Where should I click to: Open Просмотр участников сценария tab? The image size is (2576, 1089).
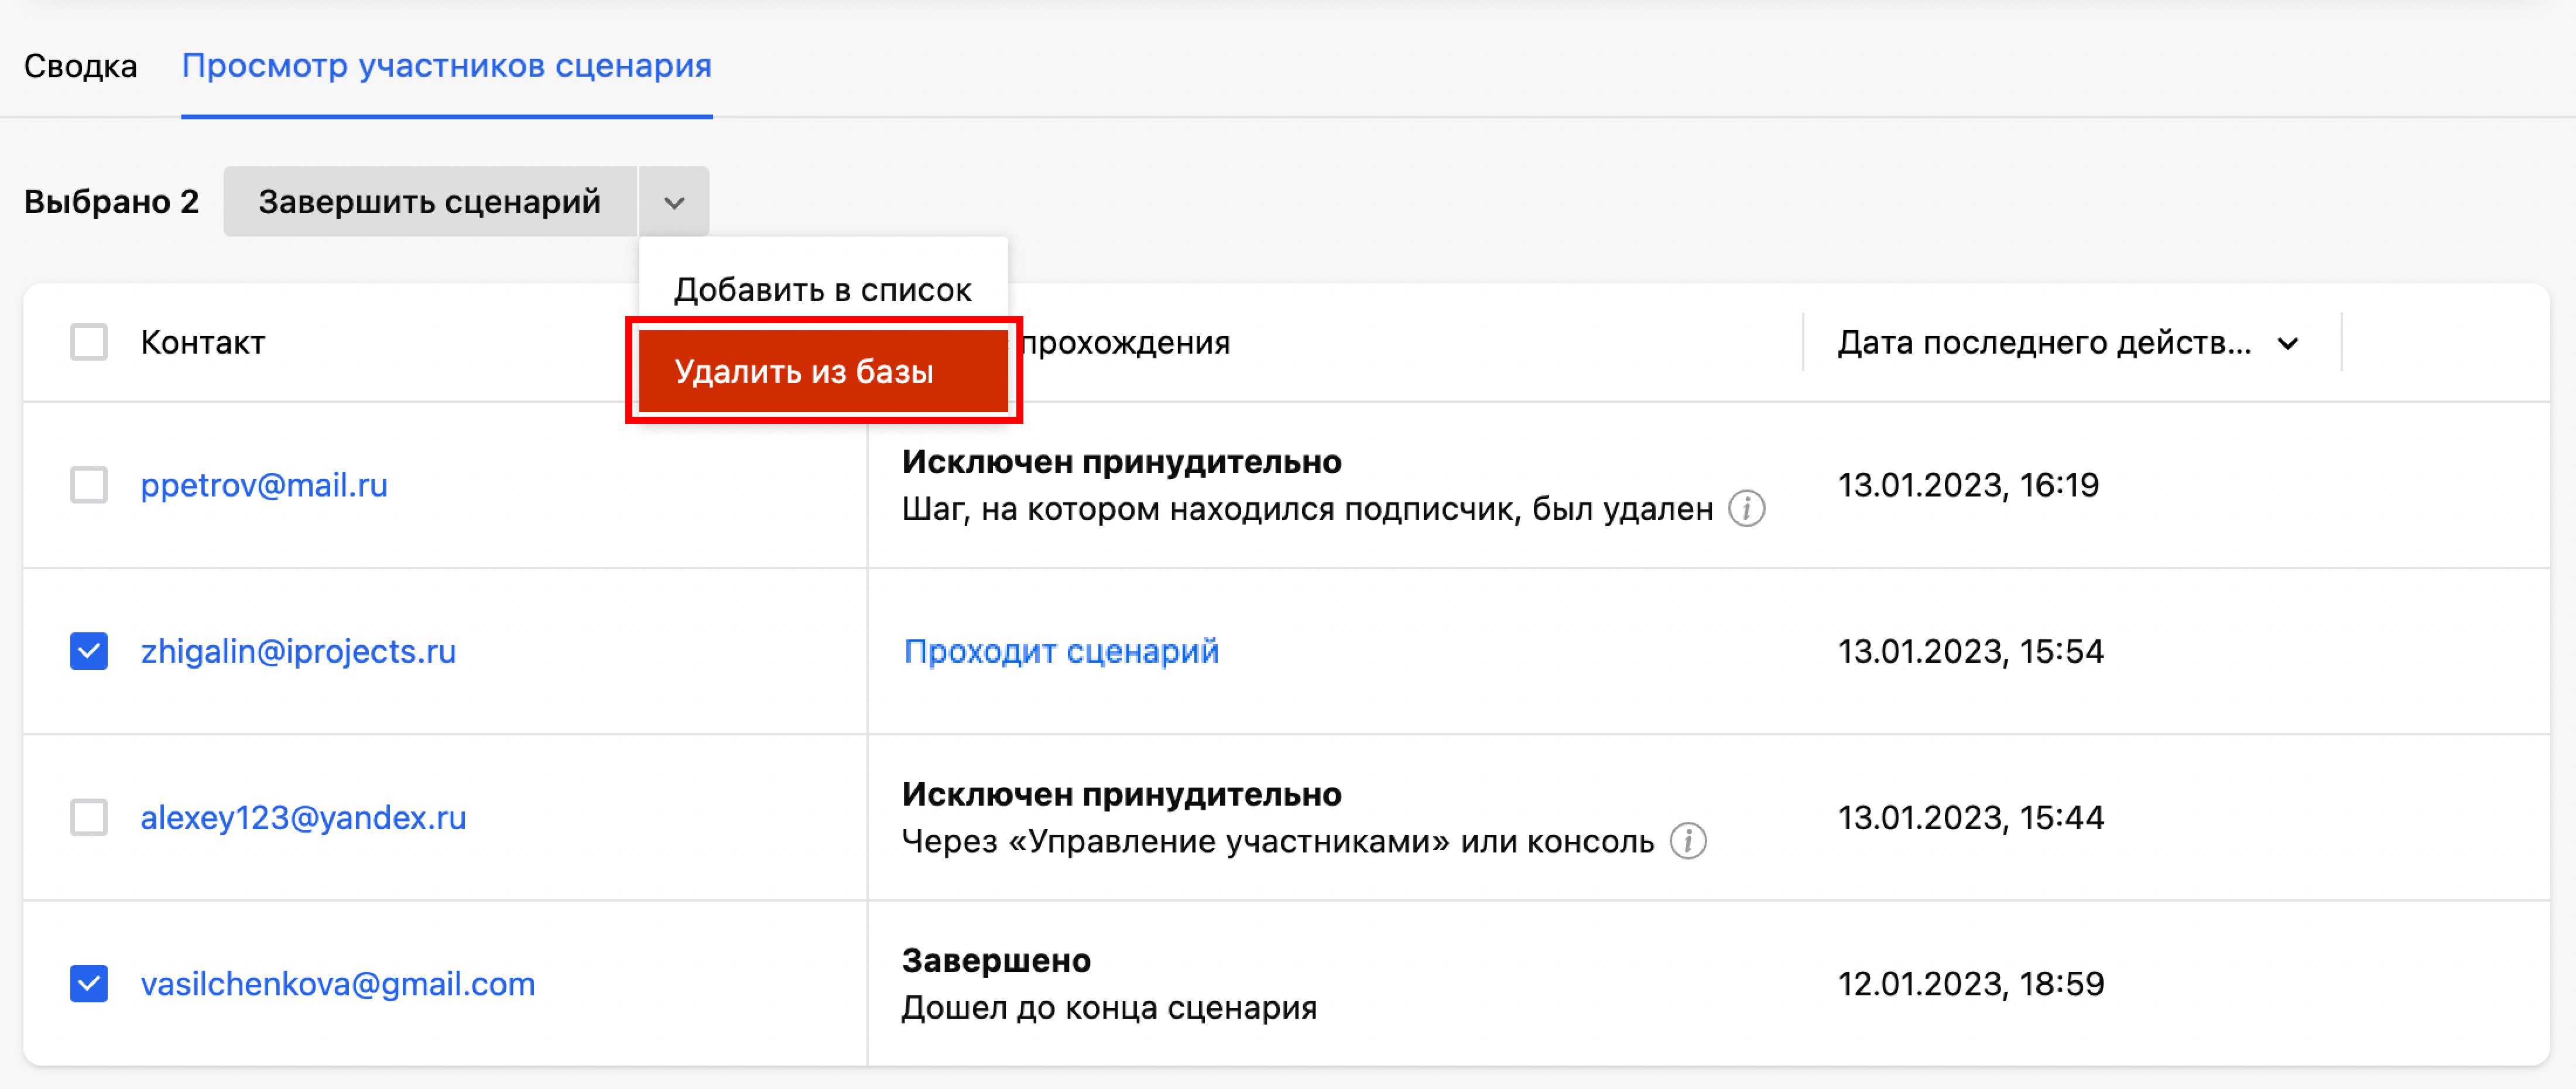(446, 66)
